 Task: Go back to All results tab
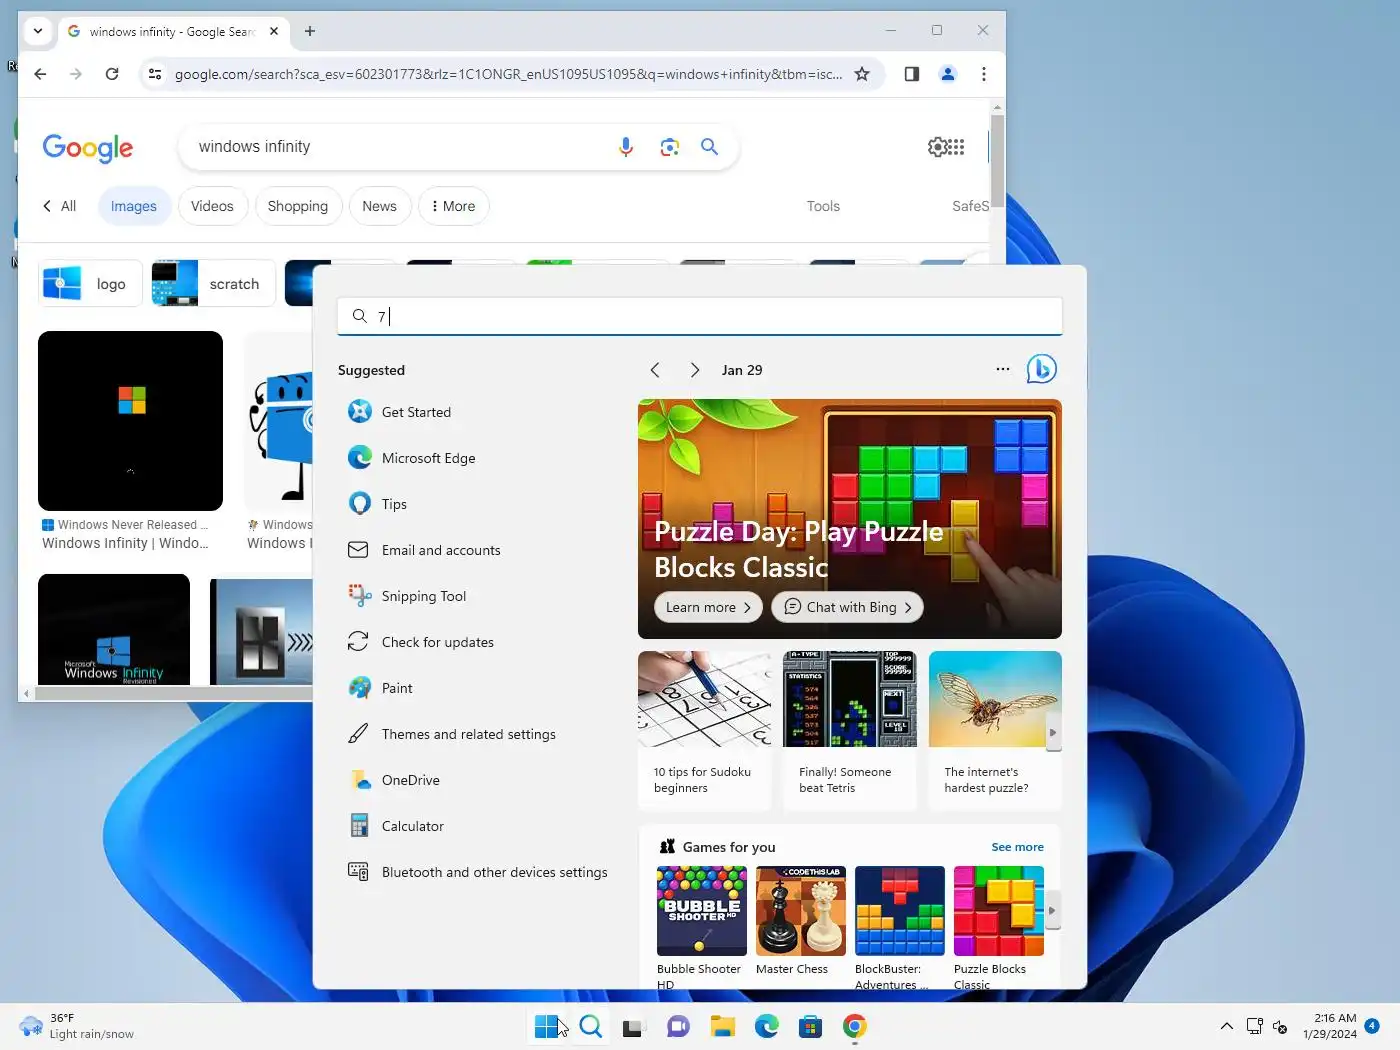click(x=59, y=206)
